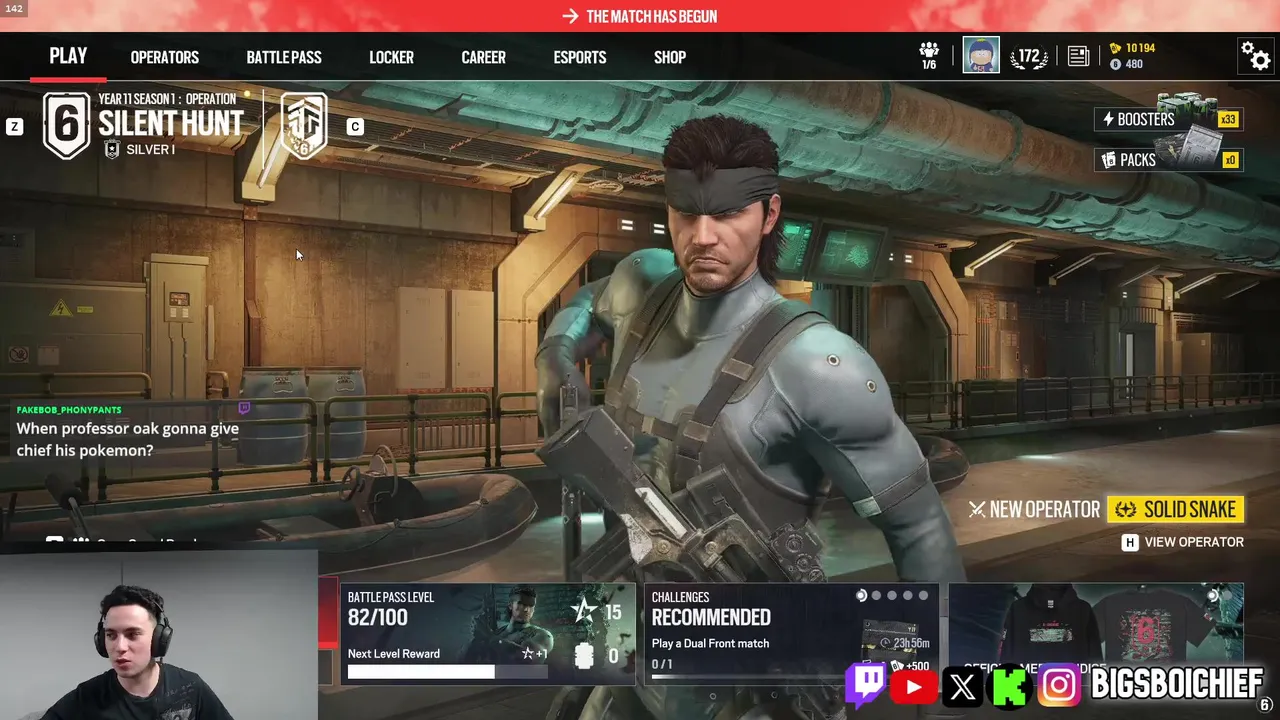Open the squad members icon showing 1/6
Screen dimensions: 1280x720
[929, 56]
